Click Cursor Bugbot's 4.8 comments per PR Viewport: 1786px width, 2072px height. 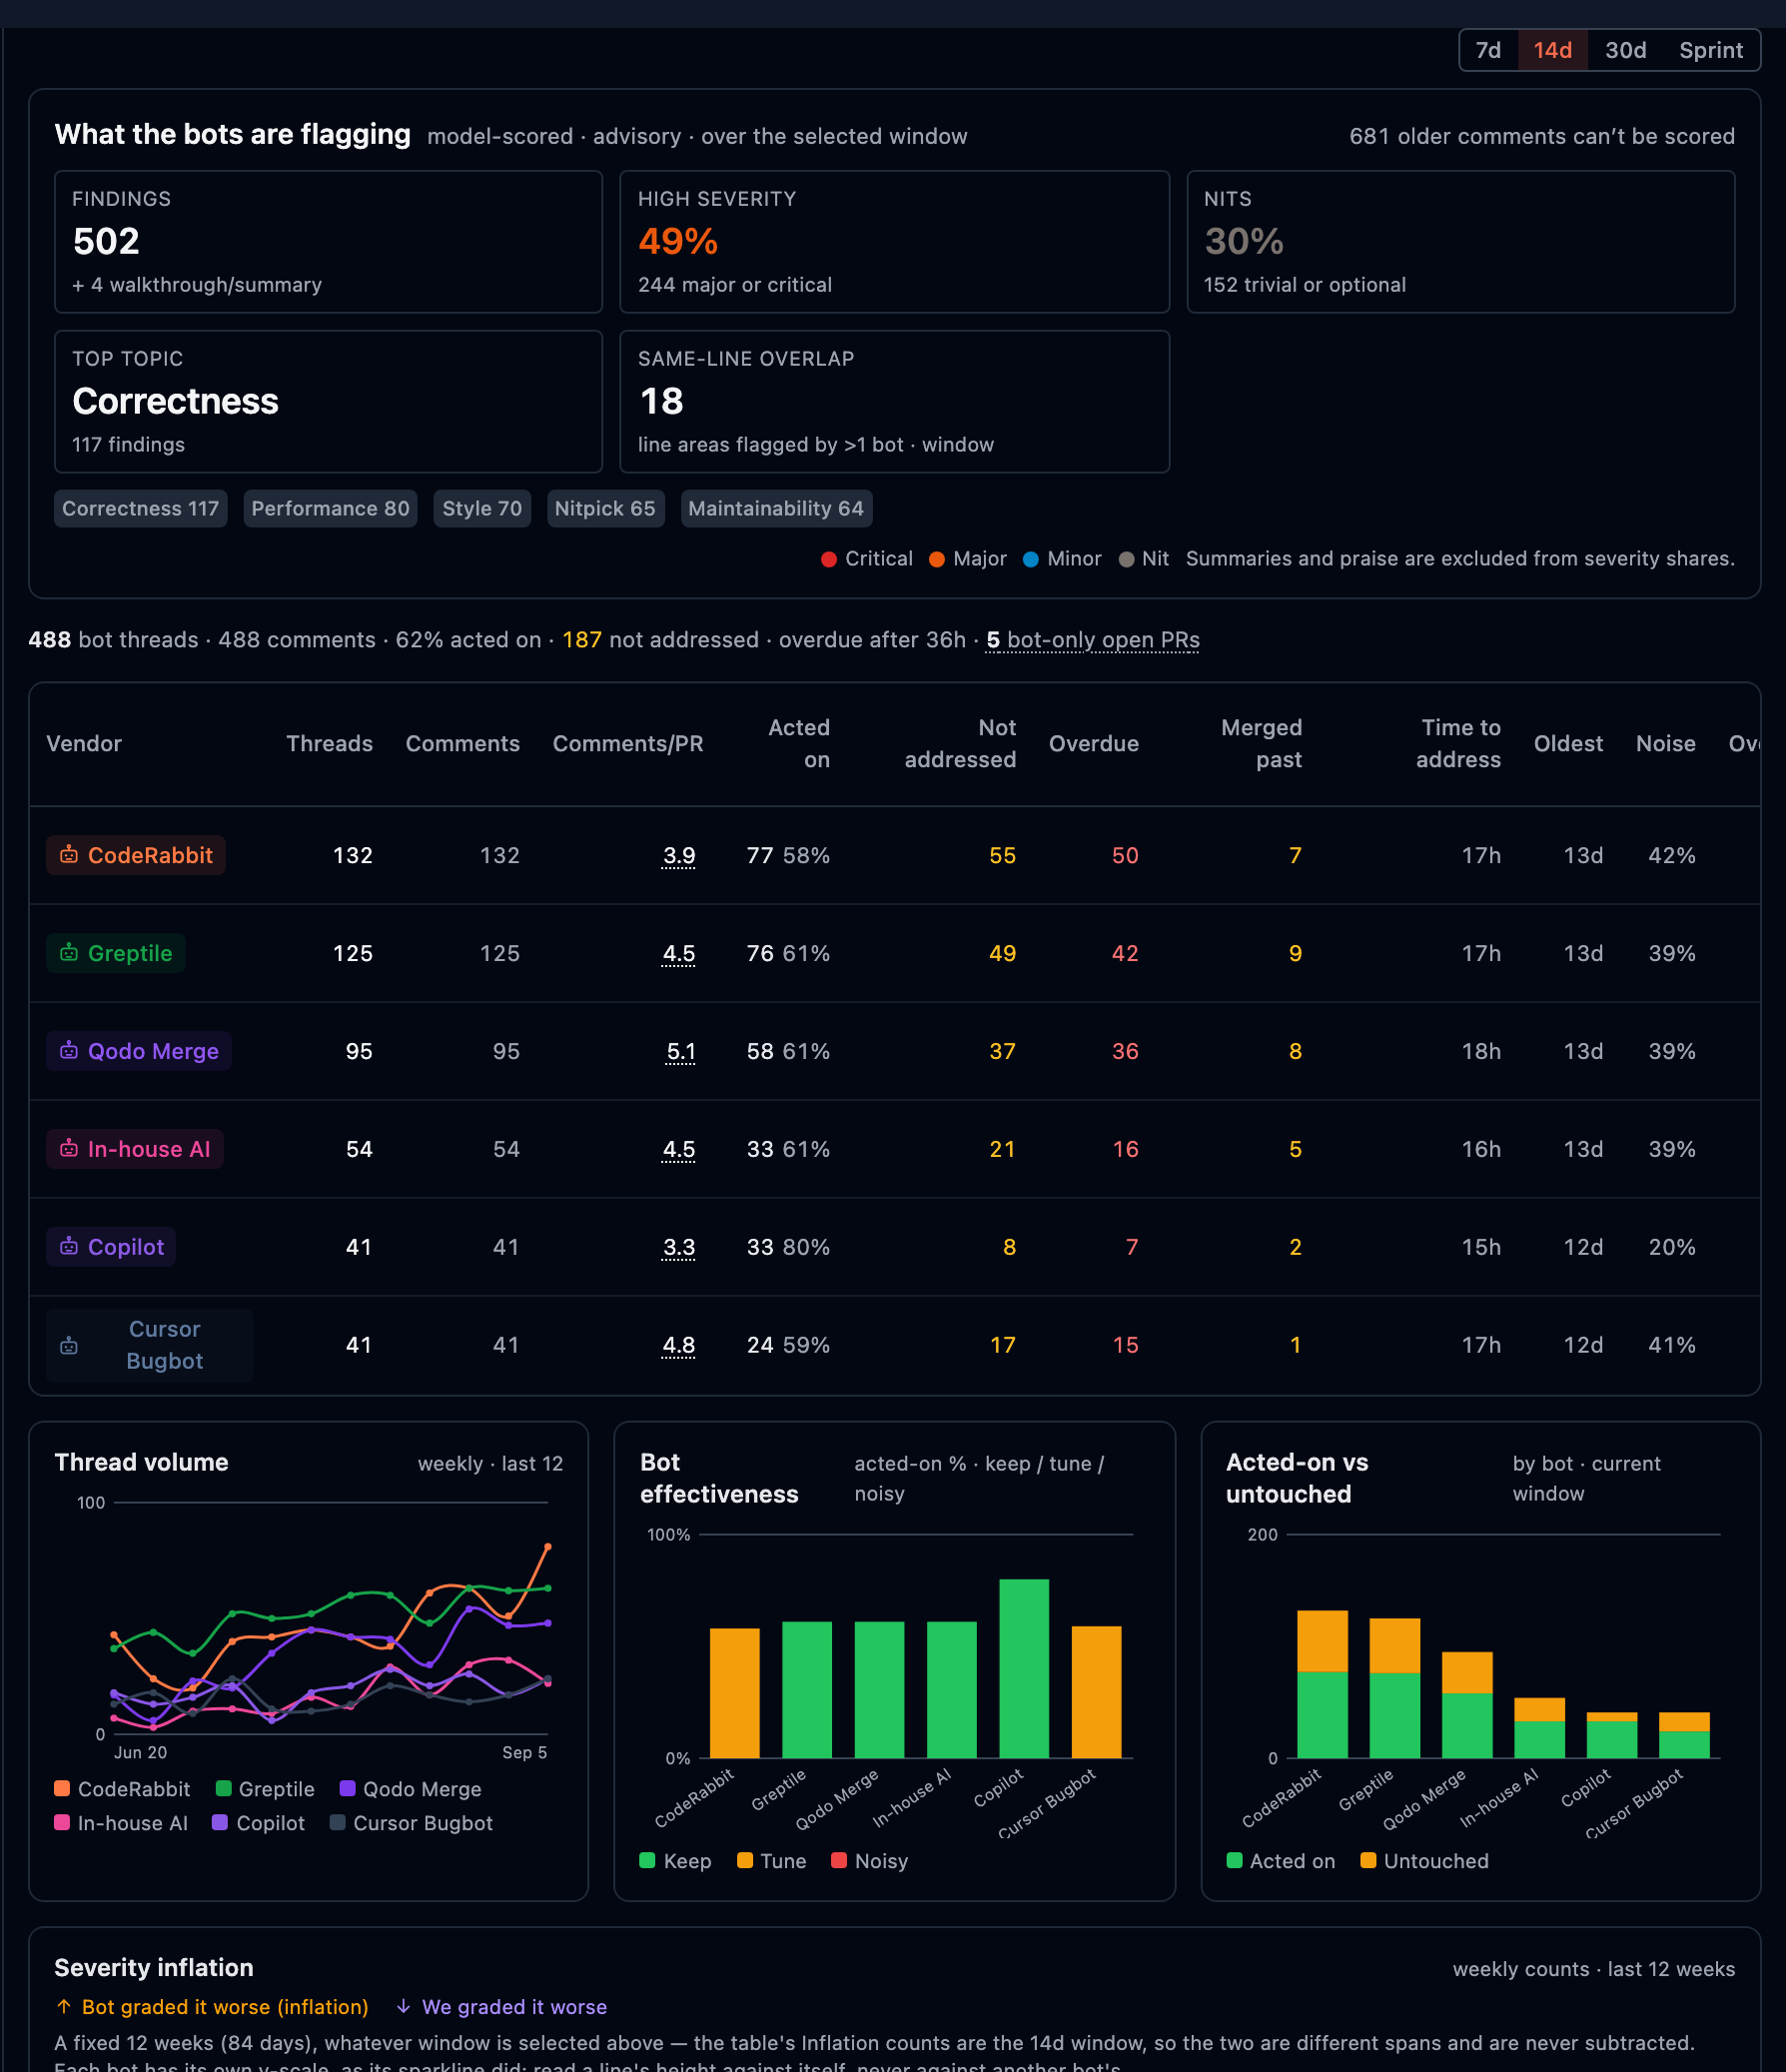point(679,1345)
